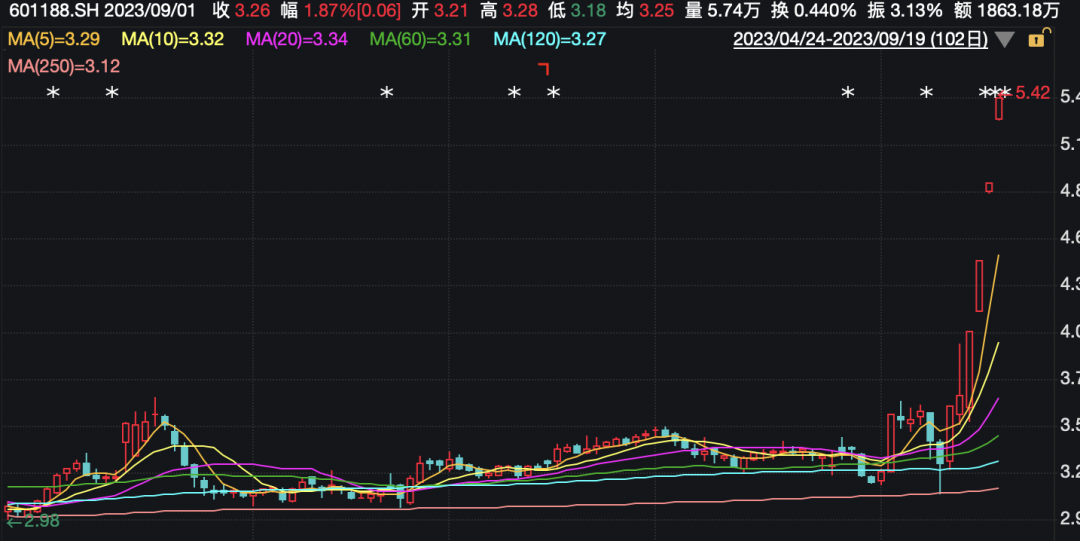The height and width of the screenshot is (541, 1080).
Task: Click the volume value 量 5.74万
Action: click(722, 11)
